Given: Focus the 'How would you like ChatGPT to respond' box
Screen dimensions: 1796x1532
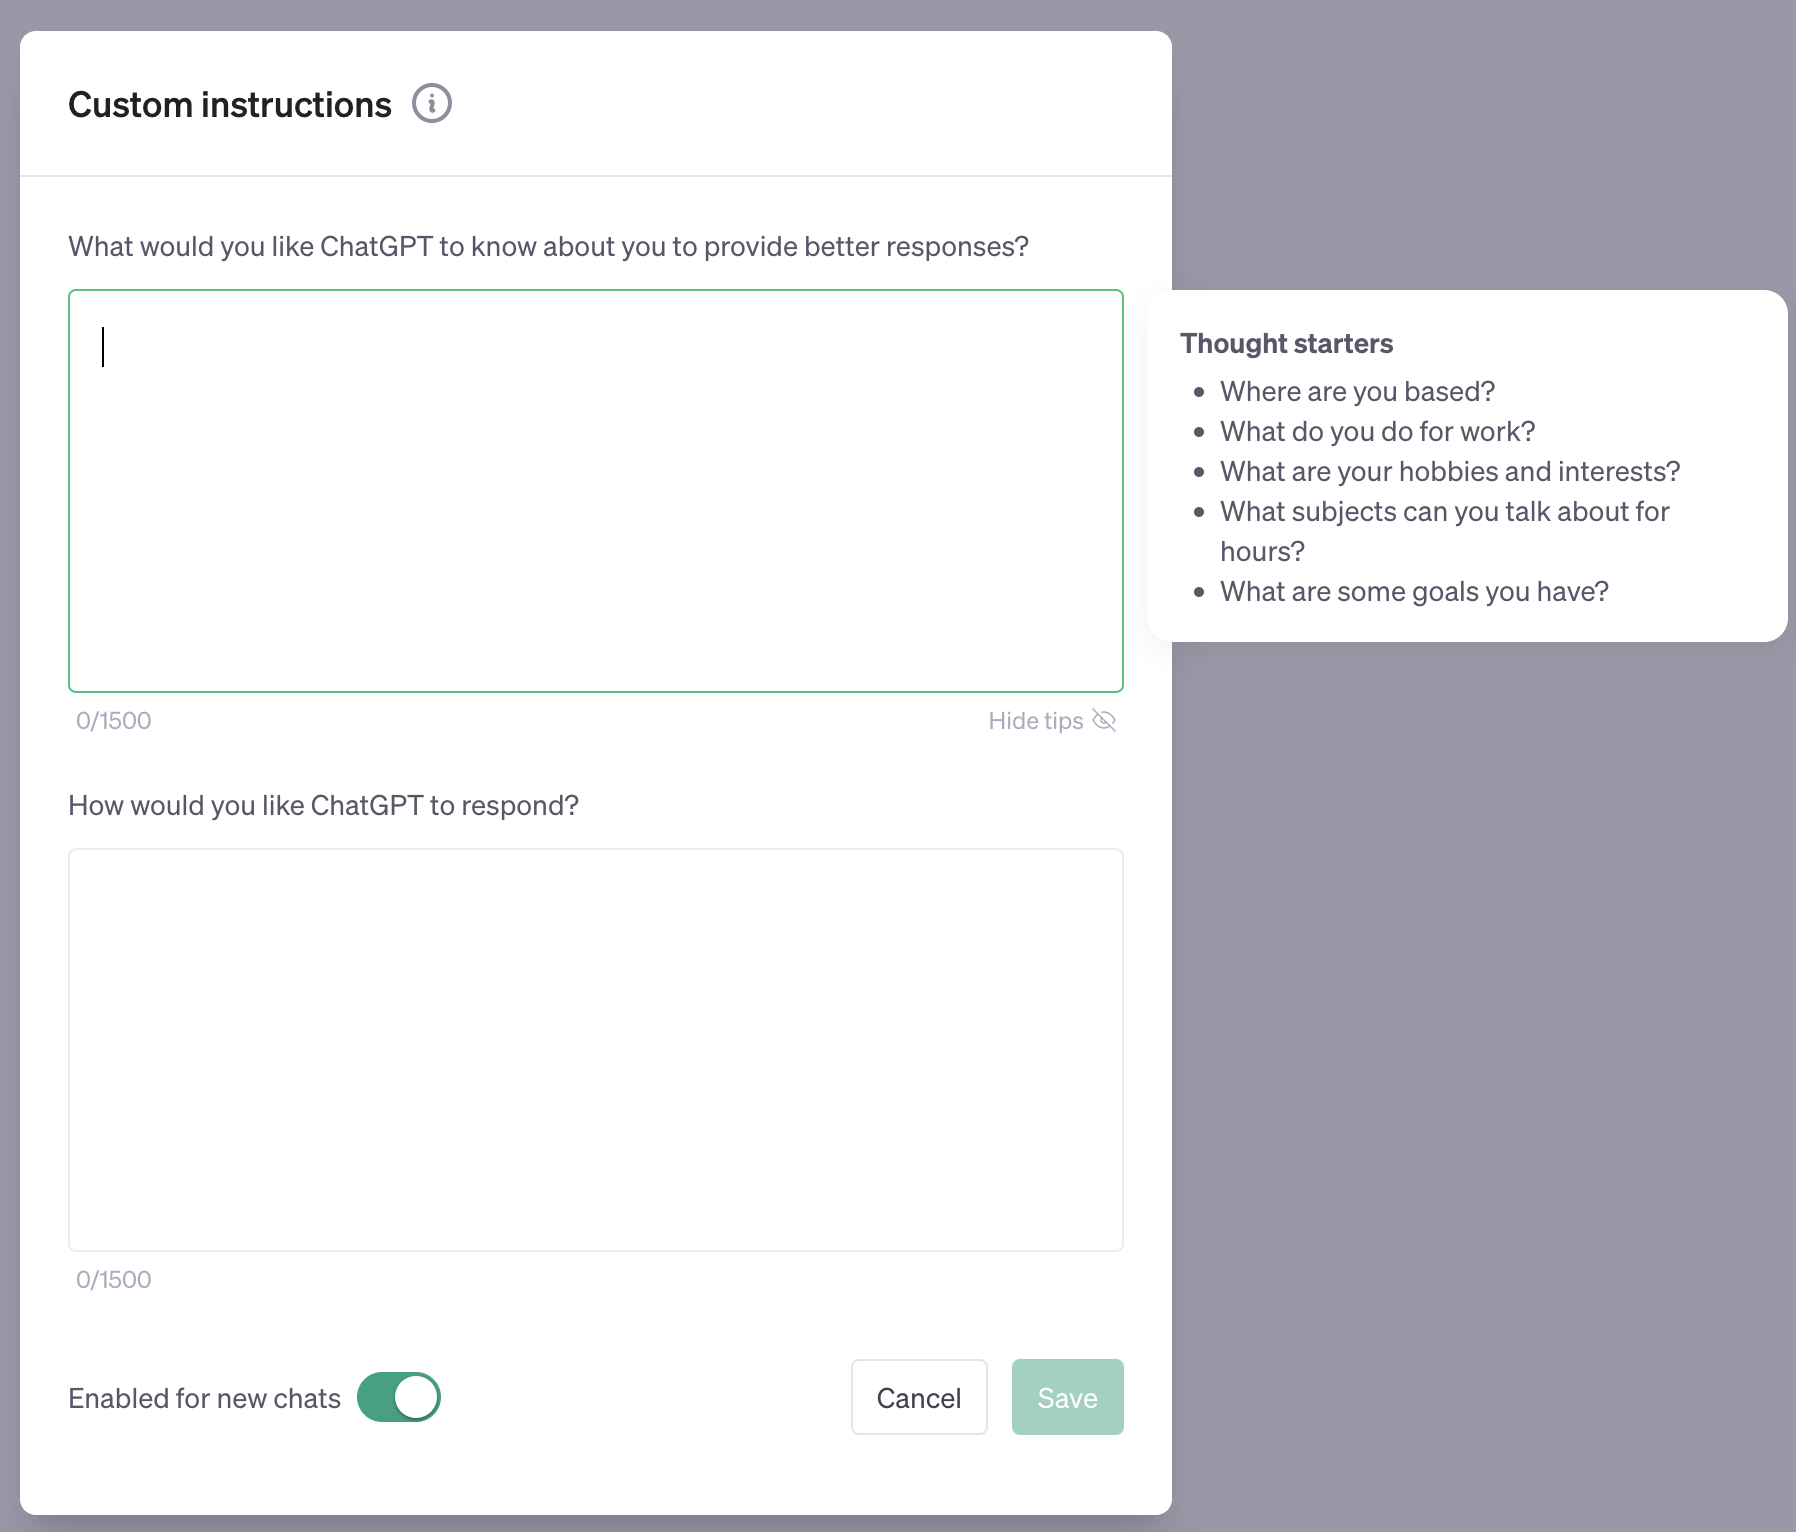Looking at the screenshot, I should [596, 1050].
